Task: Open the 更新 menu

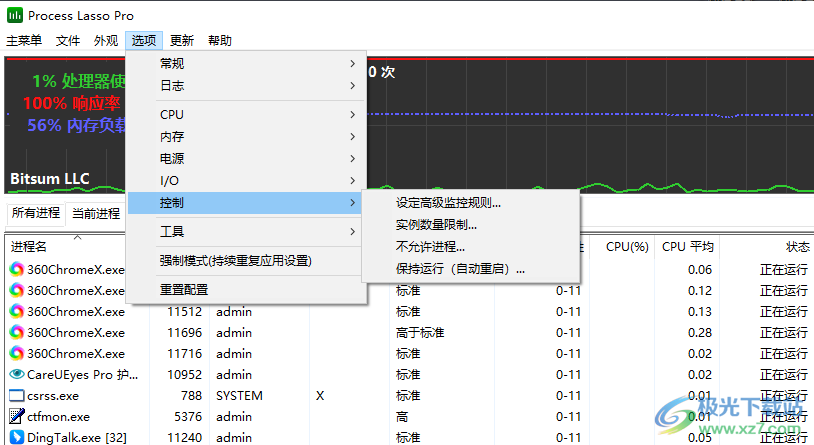Action: (182, 41)
